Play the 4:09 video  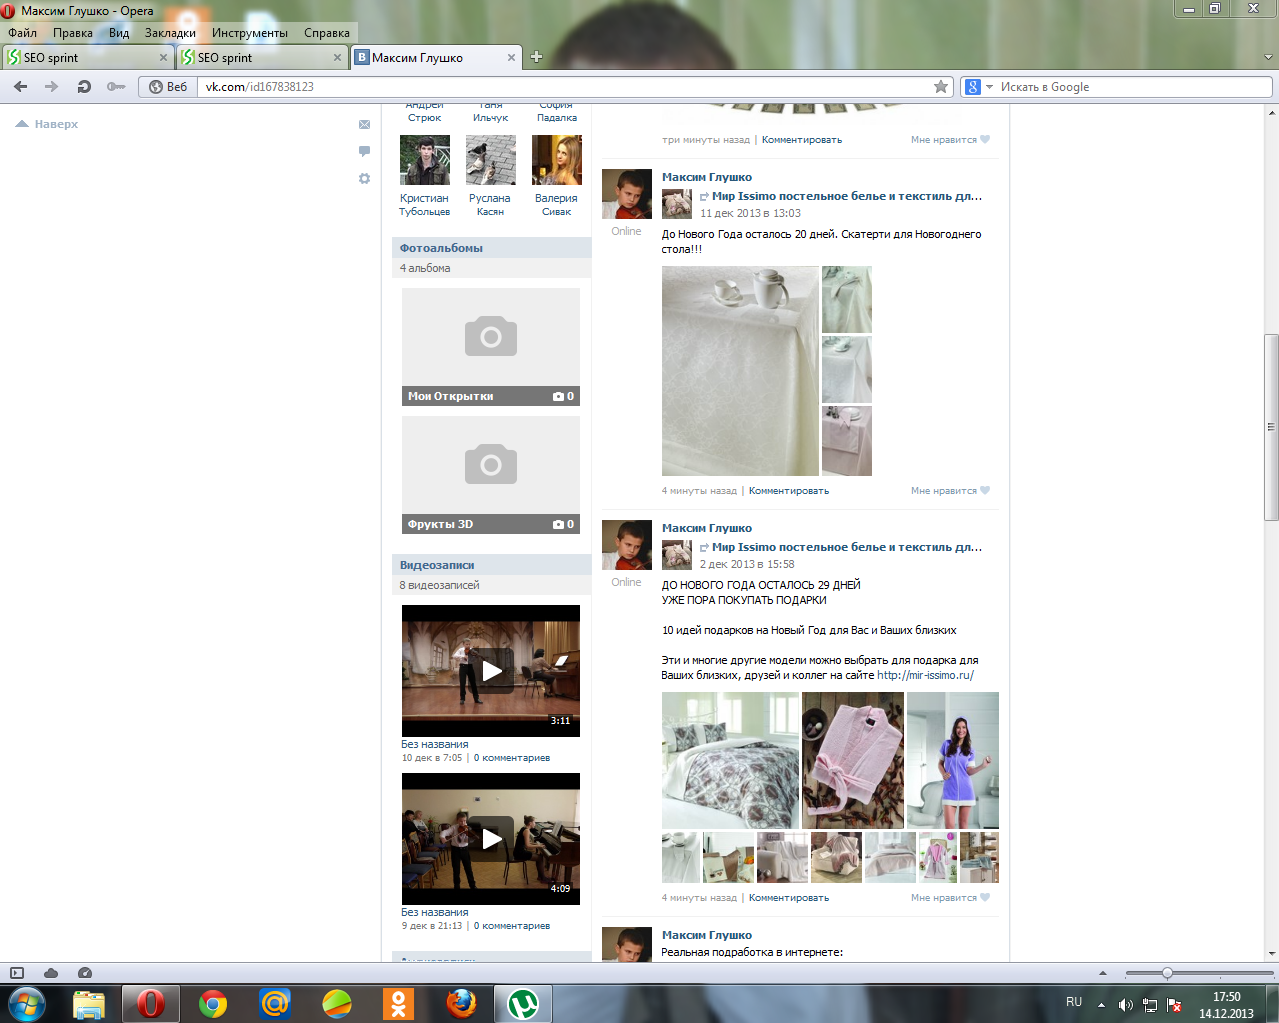tap(491, 839)
